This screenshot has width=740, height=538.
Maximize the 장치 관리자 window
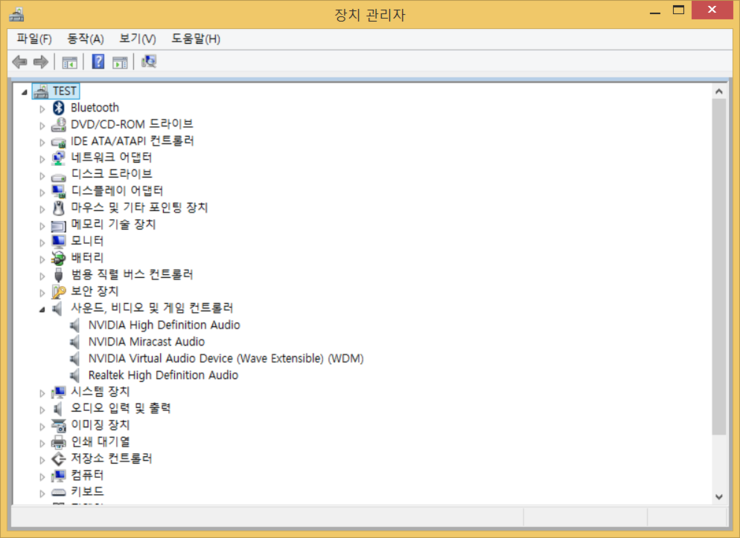(679, 10)
